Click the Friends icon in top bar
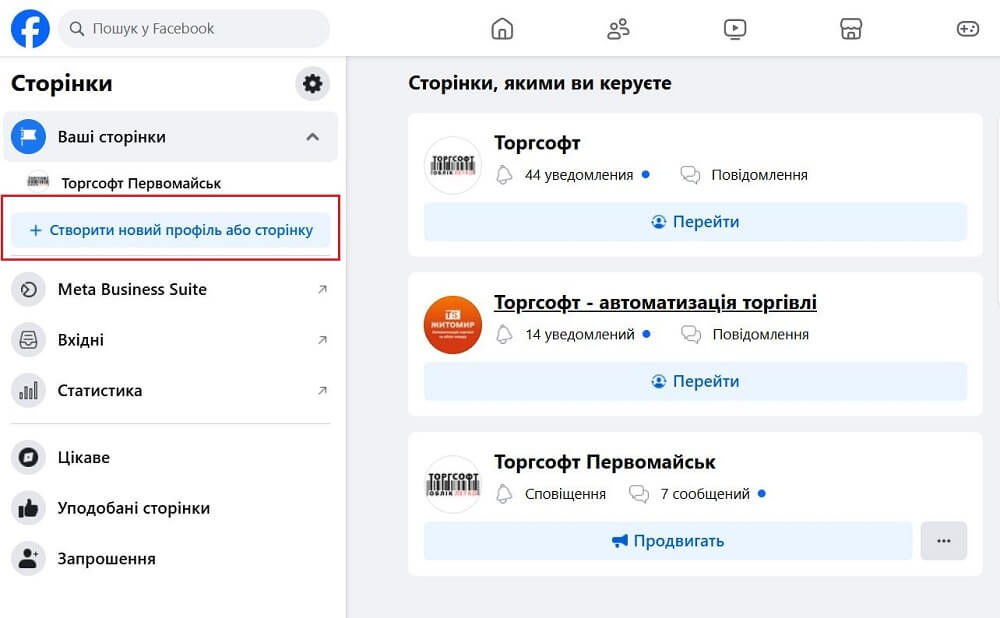The width and height of the screenshot is (1000, 618). point(618,29)
